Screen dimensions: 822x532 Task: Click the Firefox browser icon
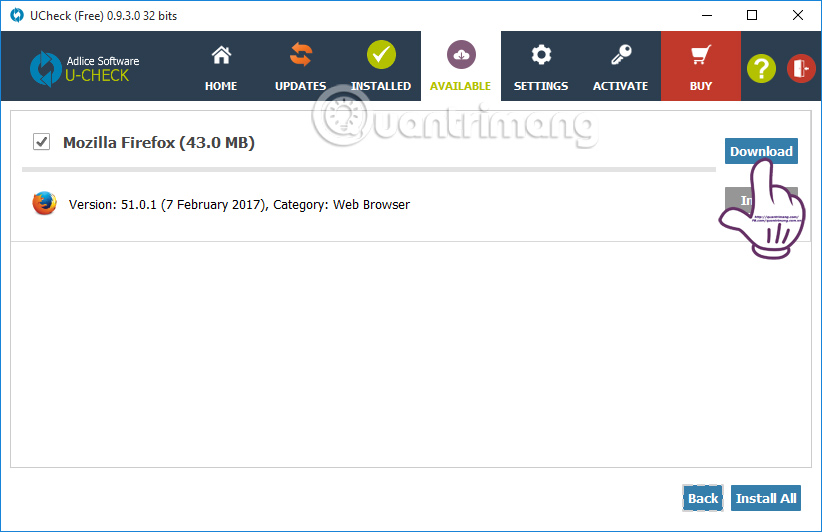click(x=44, y=204)
